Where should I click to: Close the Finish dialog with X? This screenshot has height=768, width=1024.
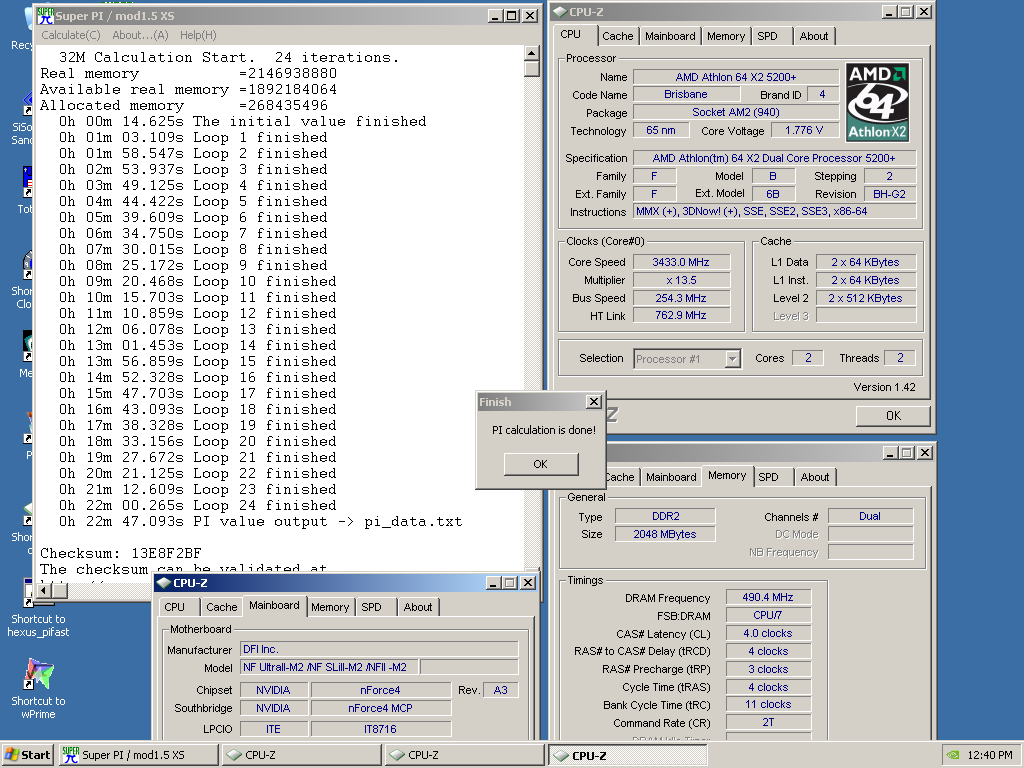tap(594, 402)
